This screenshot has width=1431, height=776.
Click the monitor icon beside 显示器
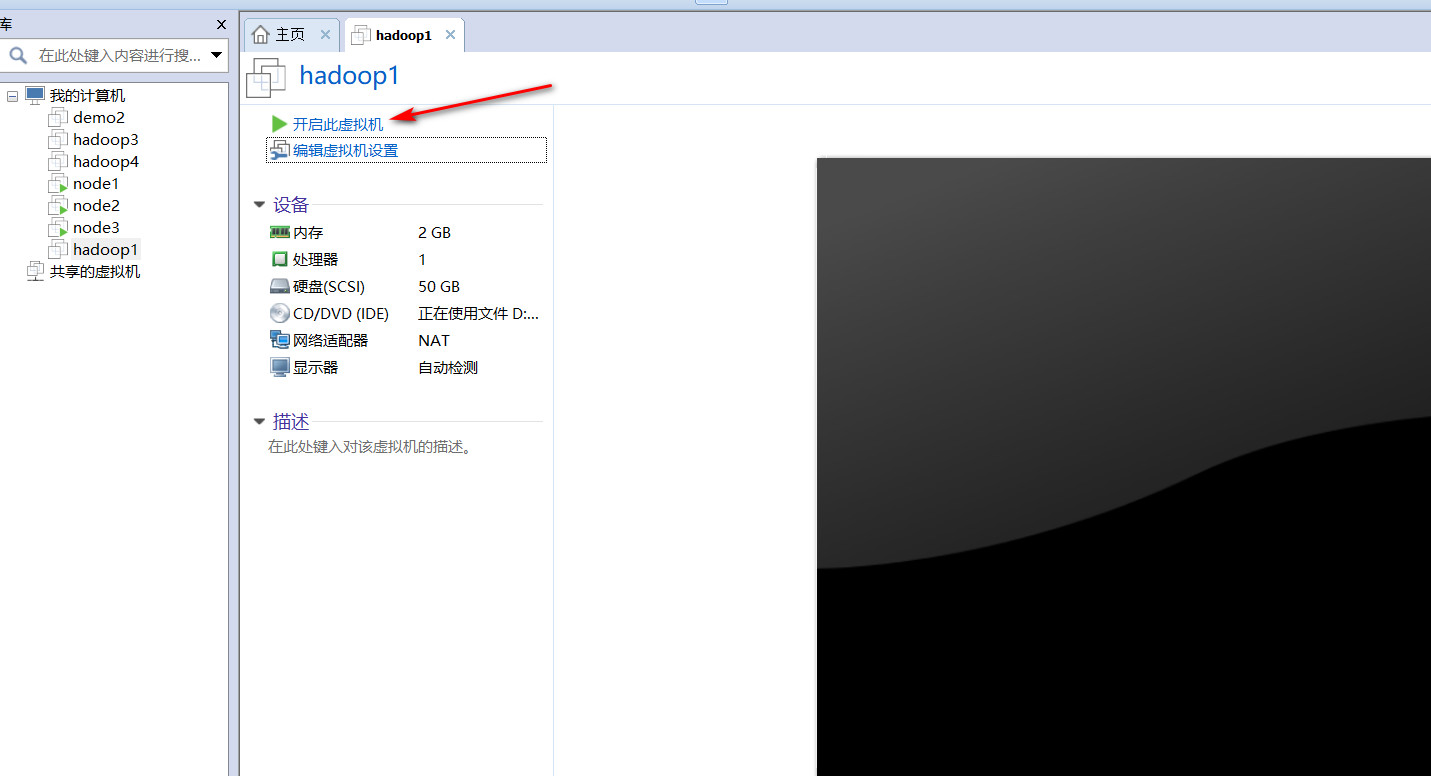pos(279,367)
